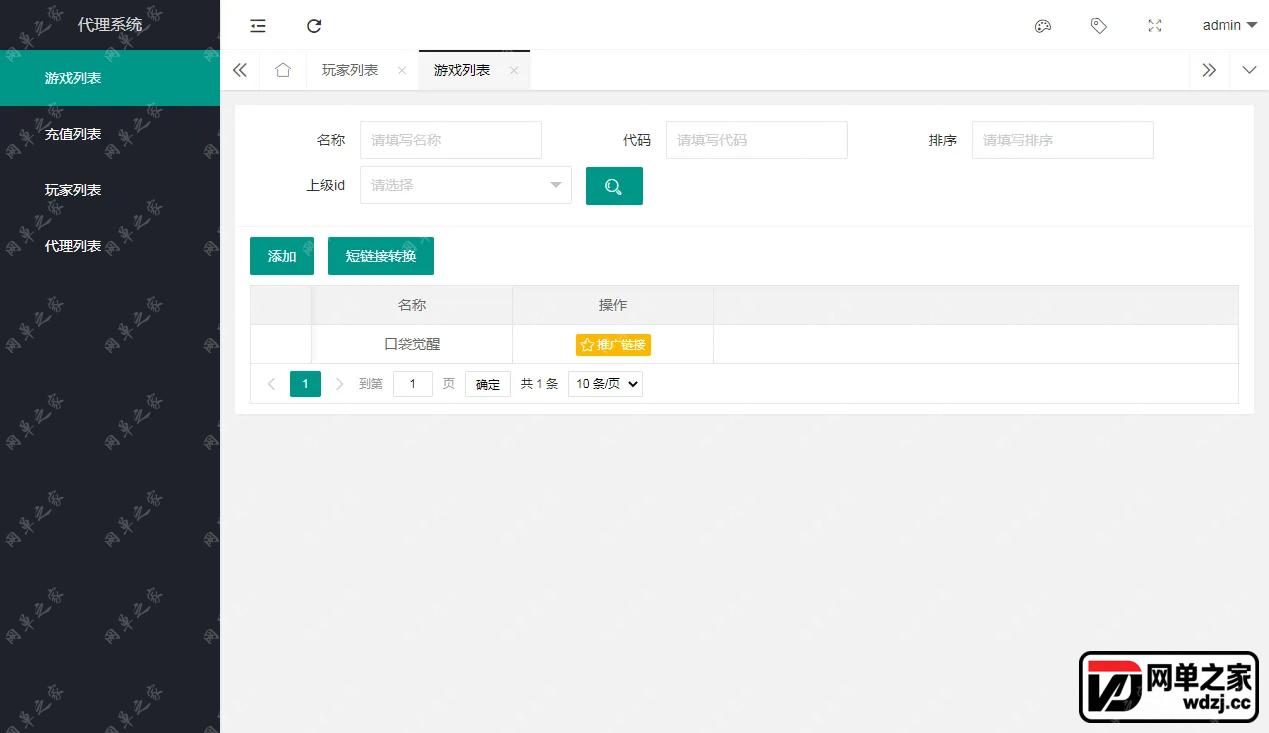Open 代理列表 in the sidebar
Image resolution: width=1269 pixels, height=733 pixels.
(x=110, y=246)
